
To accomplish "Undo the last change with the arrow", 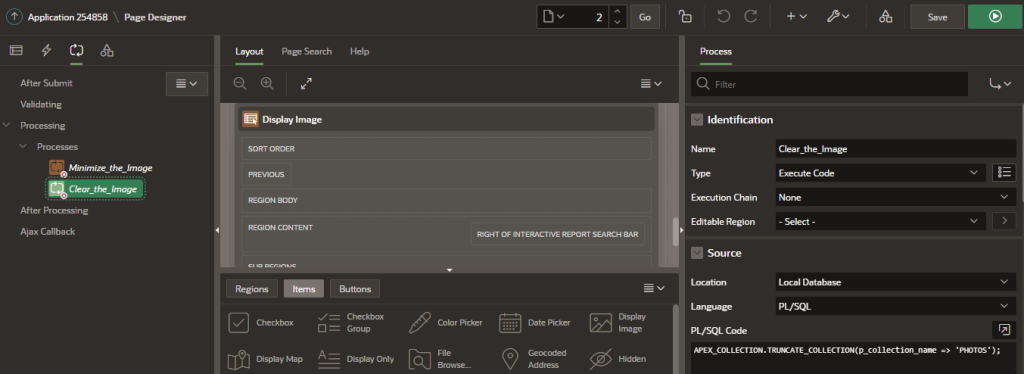I will click(723, 17).
